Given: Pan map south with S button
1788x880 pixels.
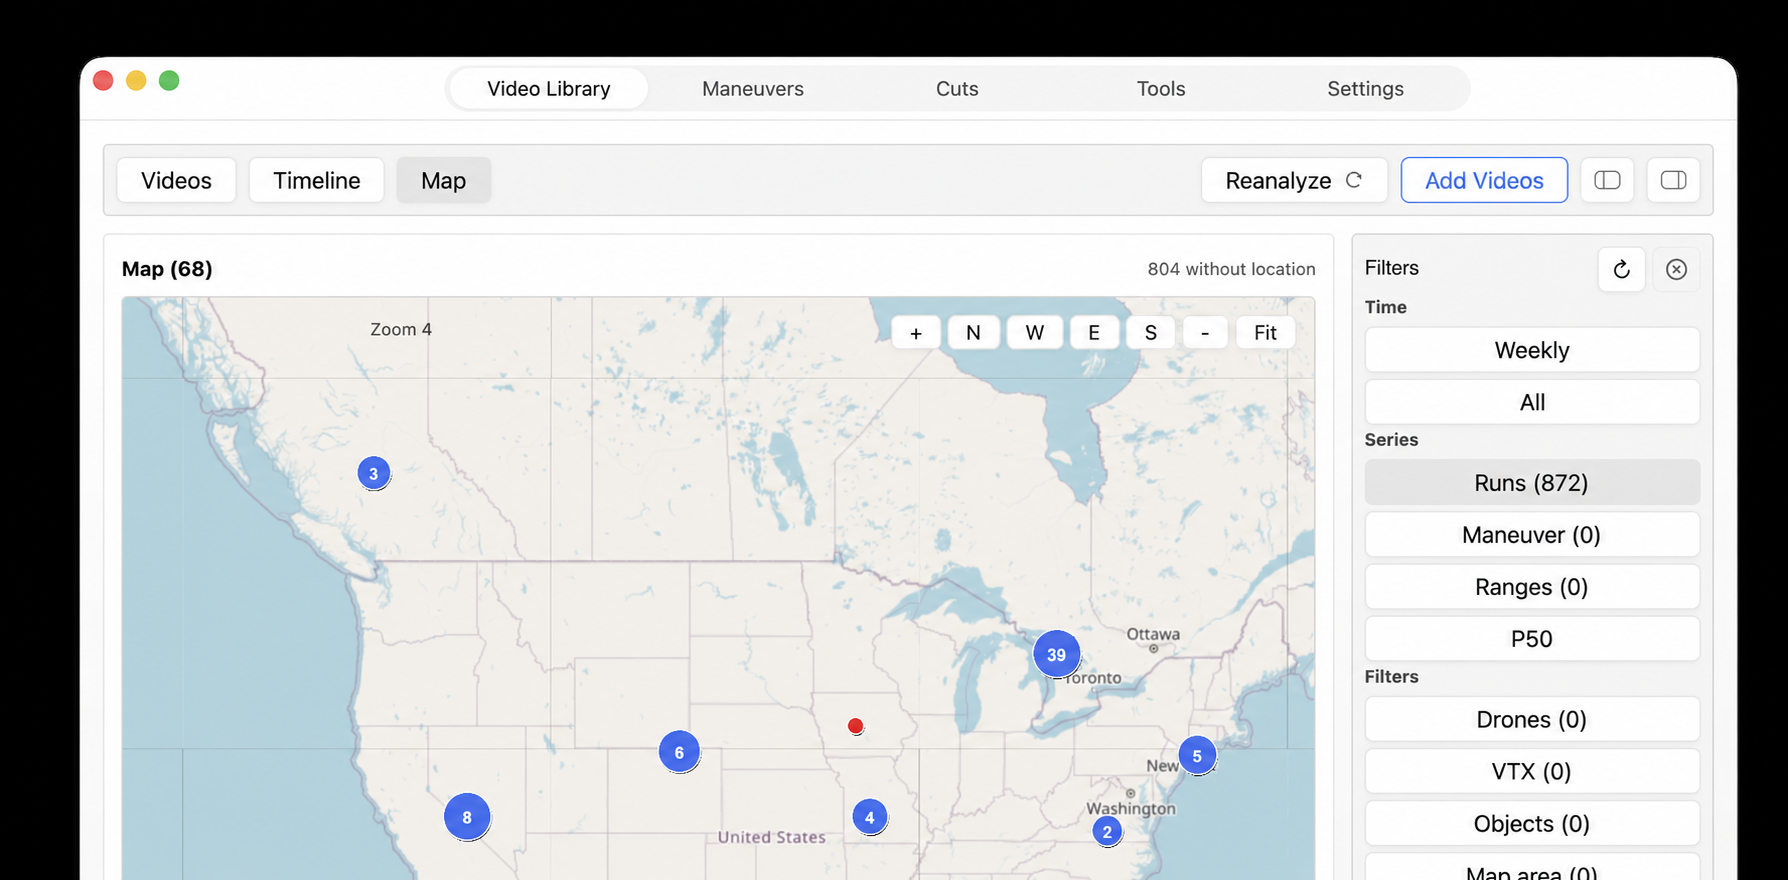Looking at the screenshot, I should point(1151,333).
